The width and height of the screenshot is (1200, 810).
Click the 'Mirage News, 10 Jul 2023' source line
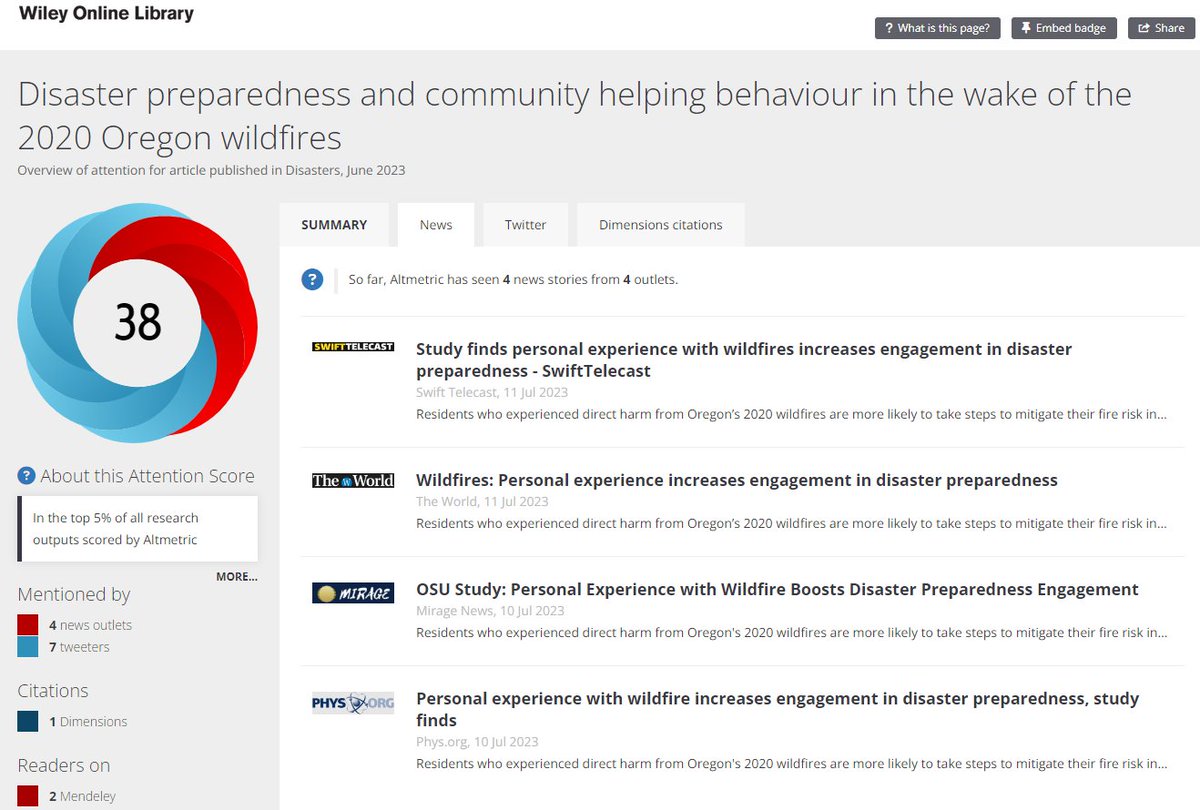tap(490, 610)
